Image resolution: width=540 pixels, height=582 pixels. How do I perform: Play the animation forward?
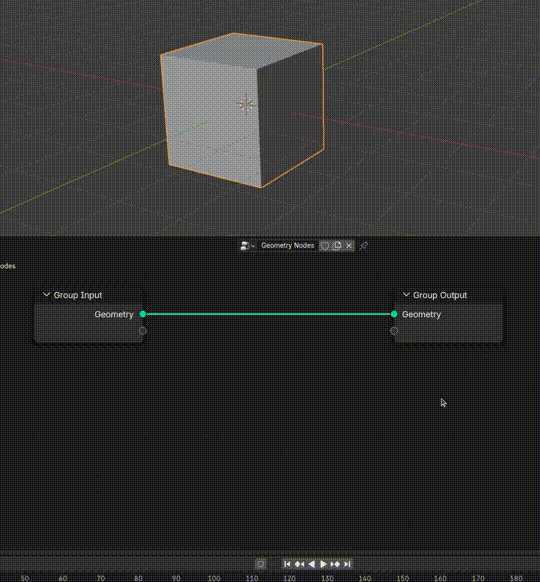[x=323, y=564]
